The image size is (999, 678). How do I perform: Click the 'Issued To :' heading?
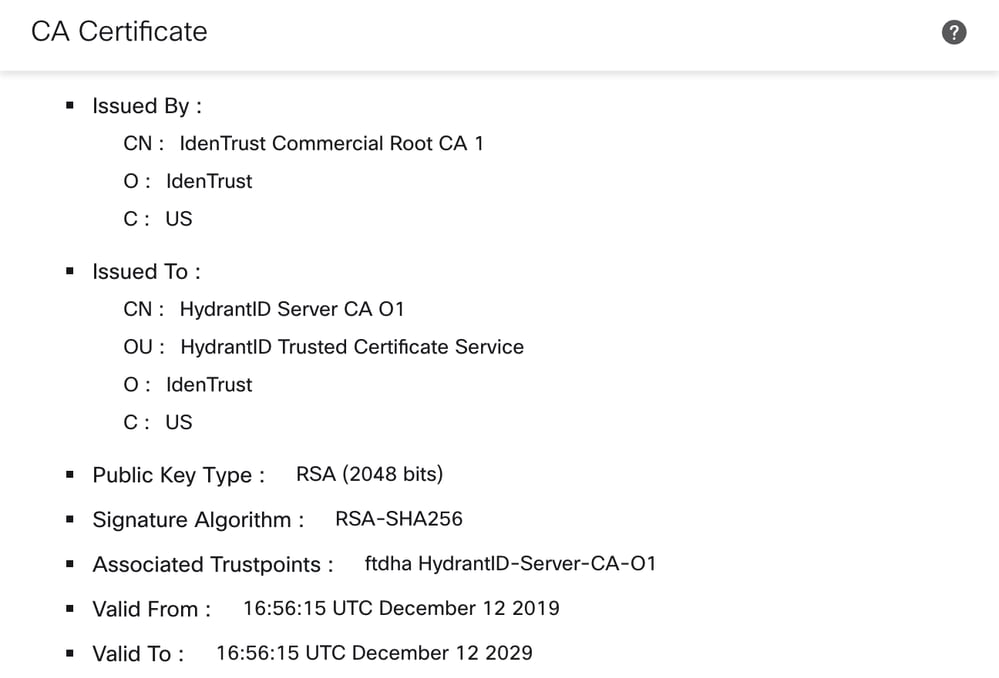(x=147, y=271)
